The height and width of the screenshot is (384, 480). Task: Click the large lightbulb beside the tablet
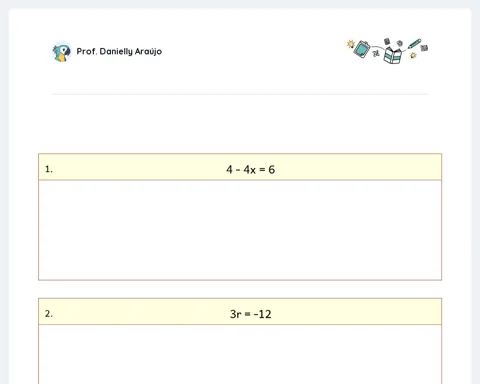point(351,44)
